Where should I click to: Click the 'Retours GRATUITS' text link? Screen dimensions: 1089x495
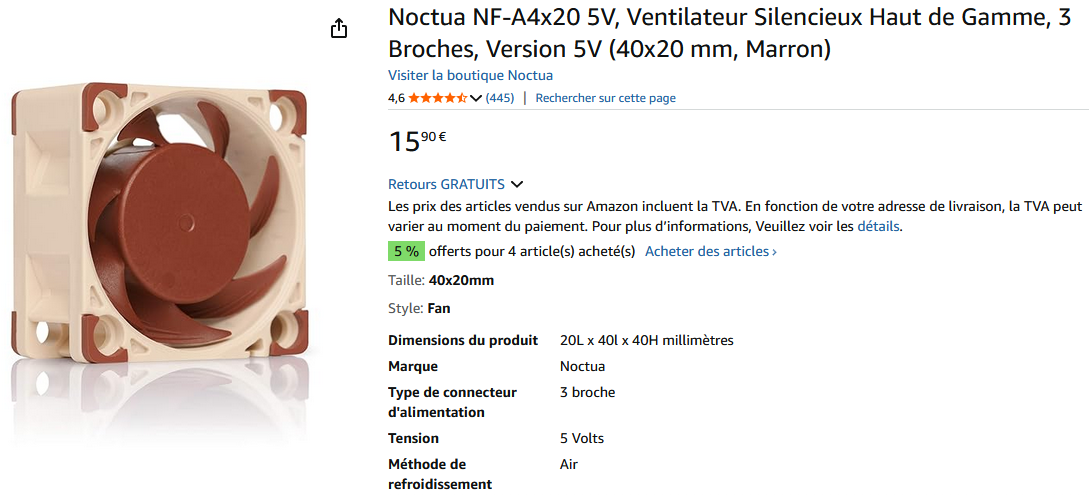point(446,184)
